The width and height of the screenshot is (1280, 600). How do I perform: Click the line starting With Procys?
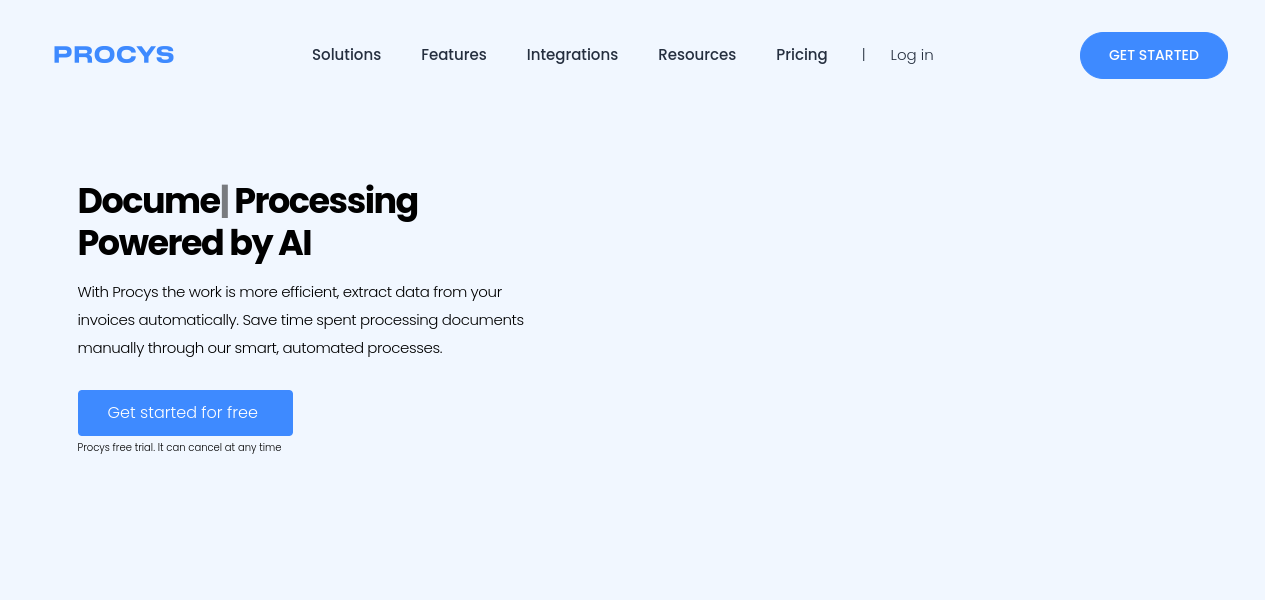[289, 292]
